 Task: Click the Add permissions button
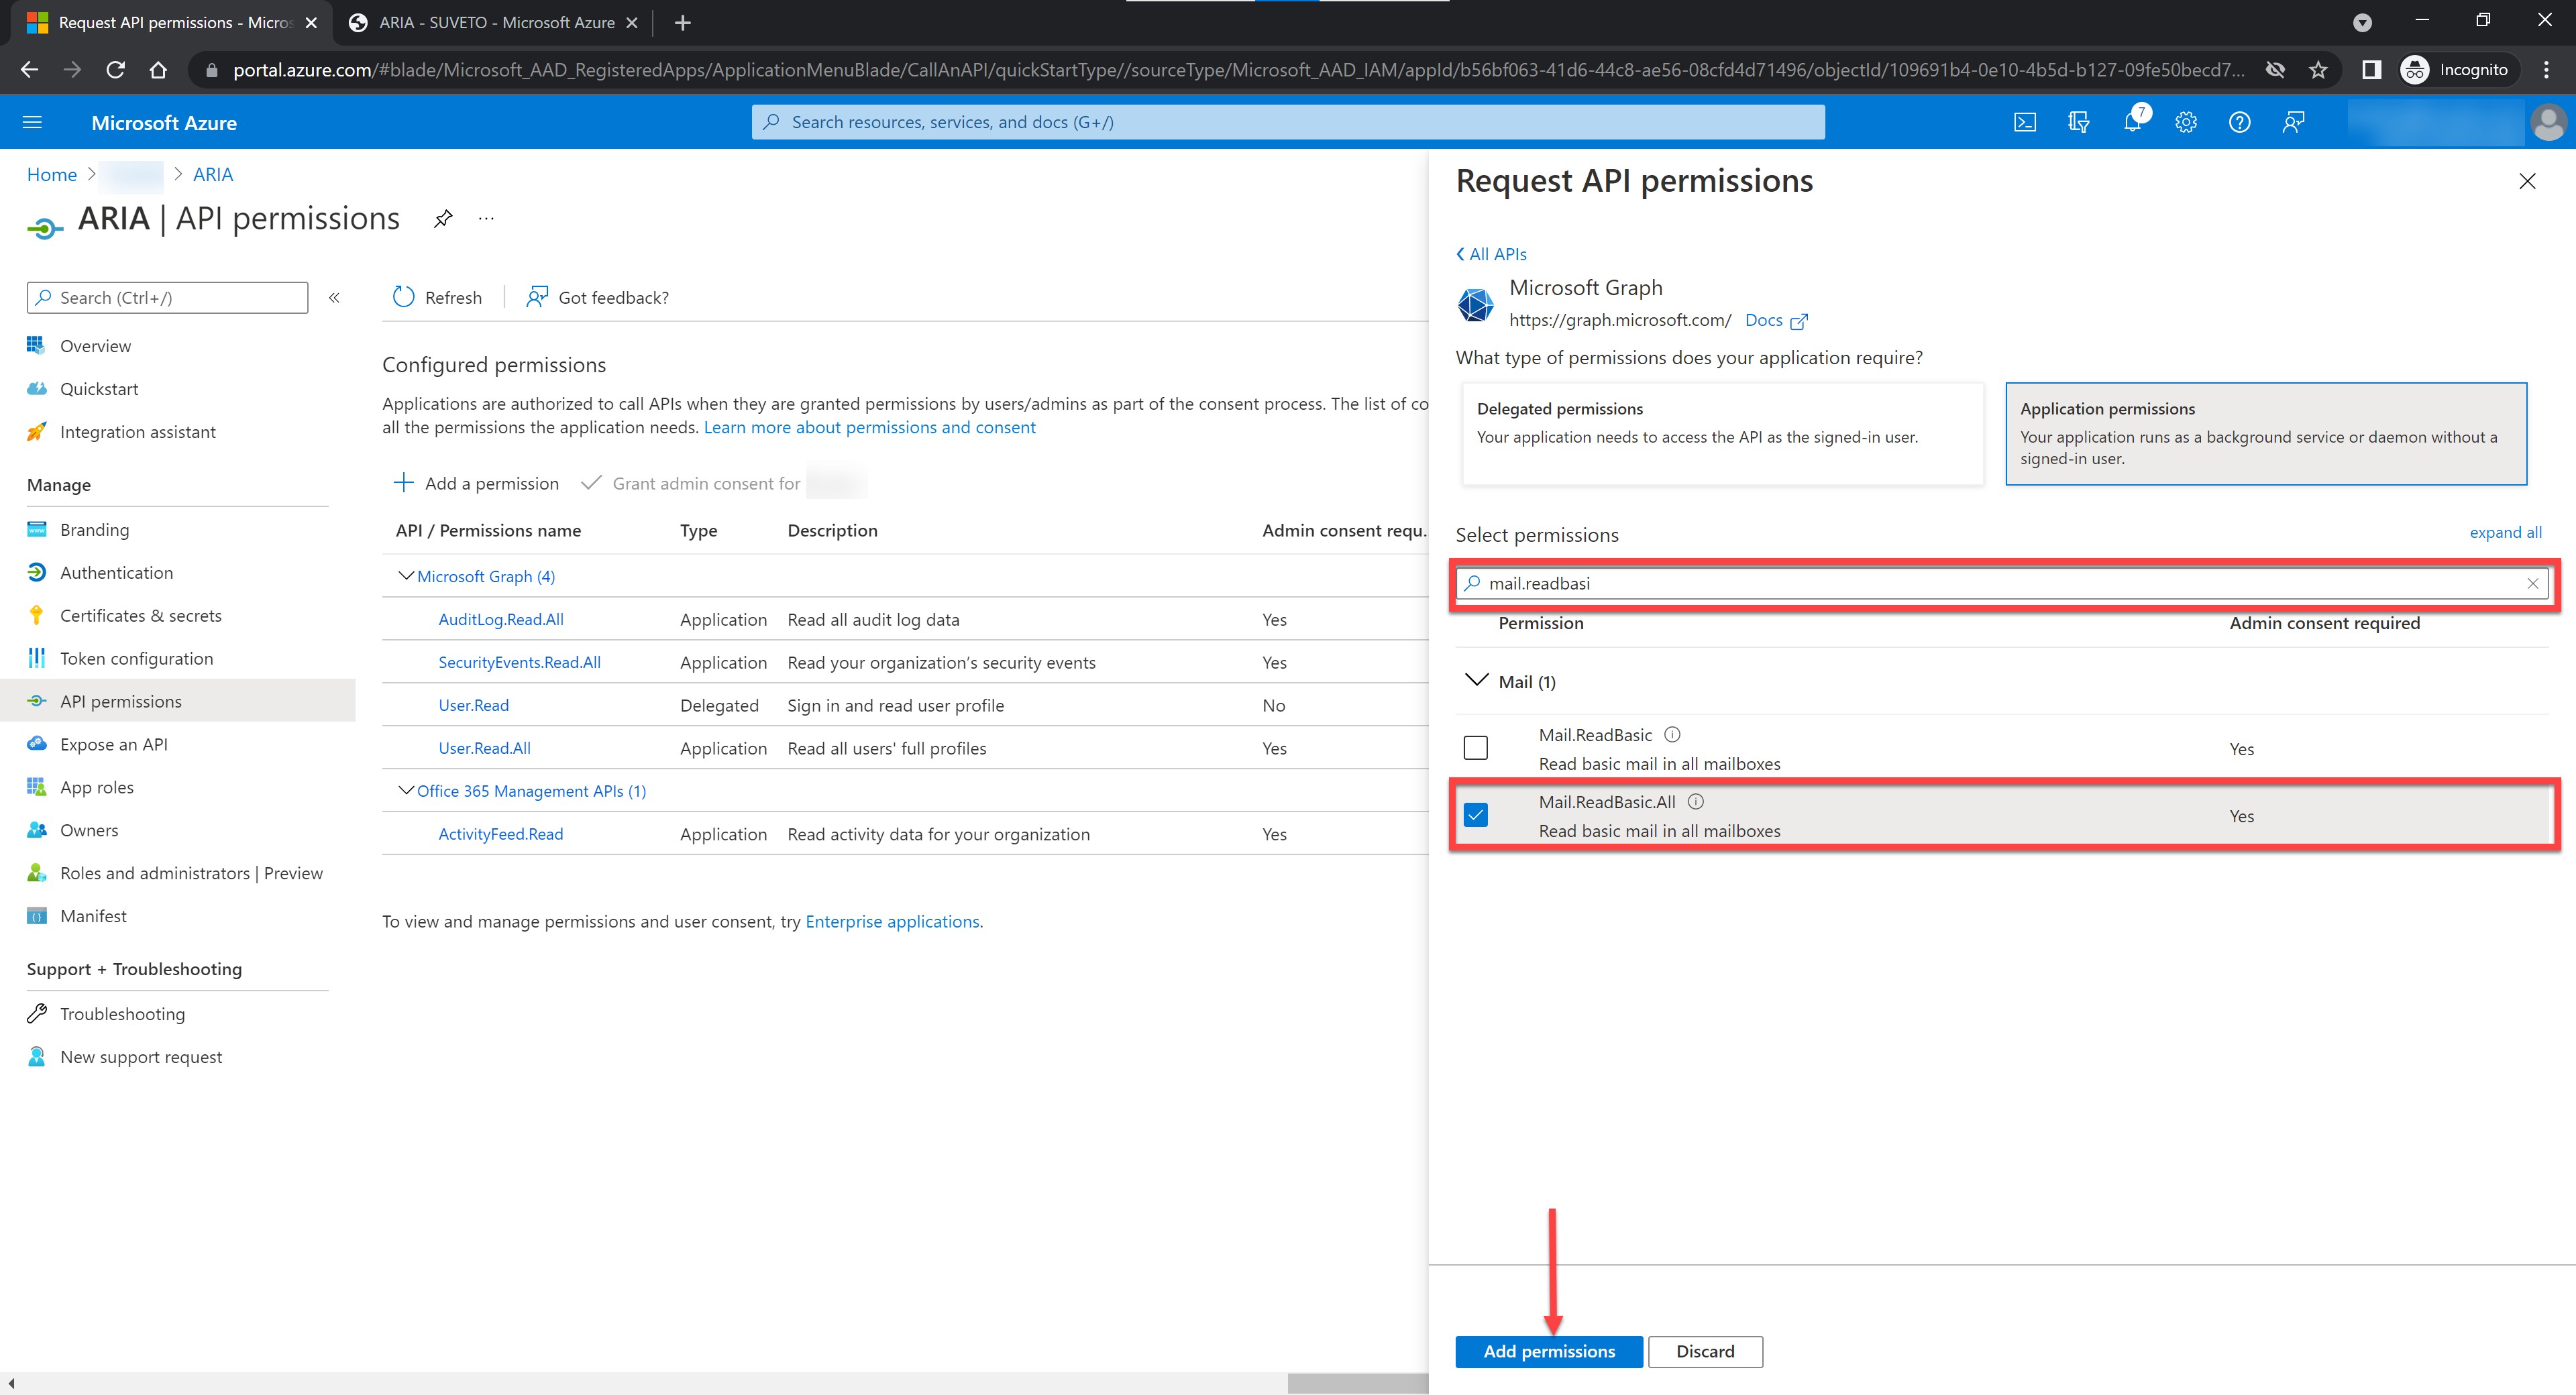[1548, 1351]
